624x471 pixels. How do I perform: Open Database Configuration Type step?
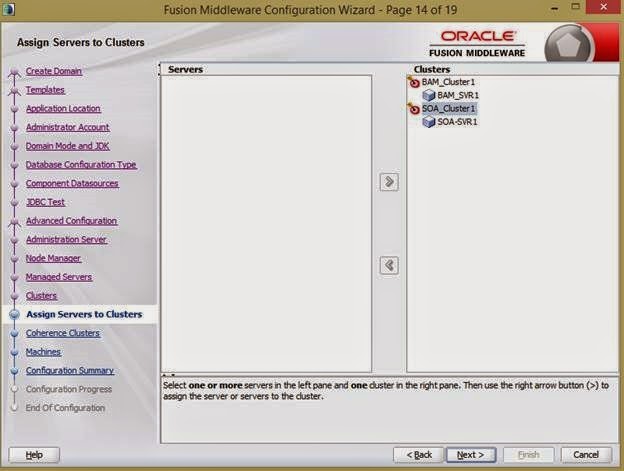tap(81, 164)
